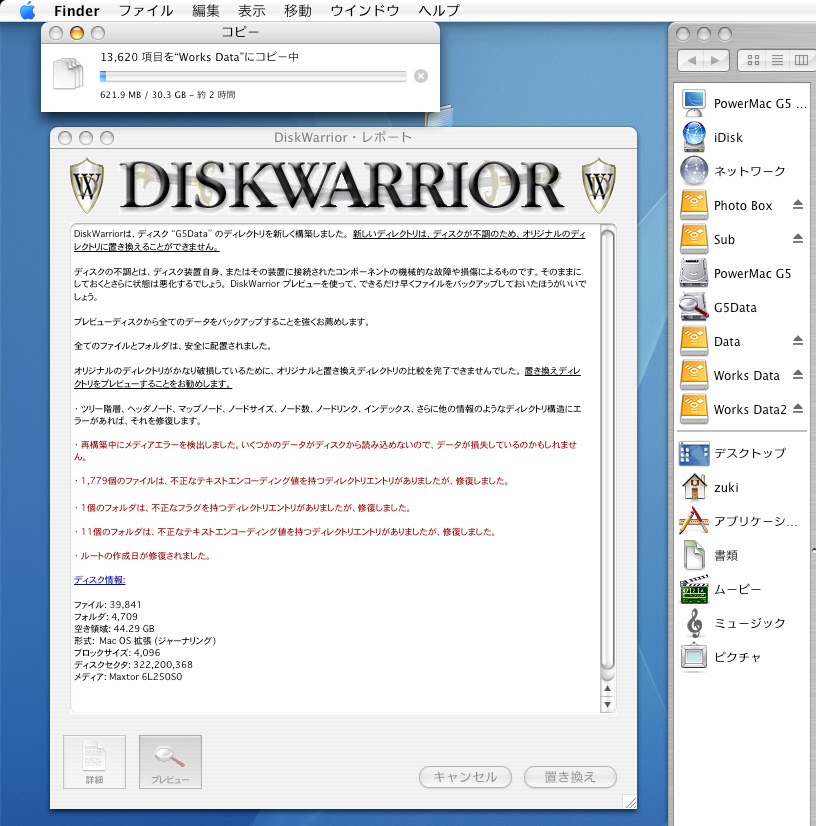
Task: Click the left DiskWarrior shield logo
Action: click(87, 185)
